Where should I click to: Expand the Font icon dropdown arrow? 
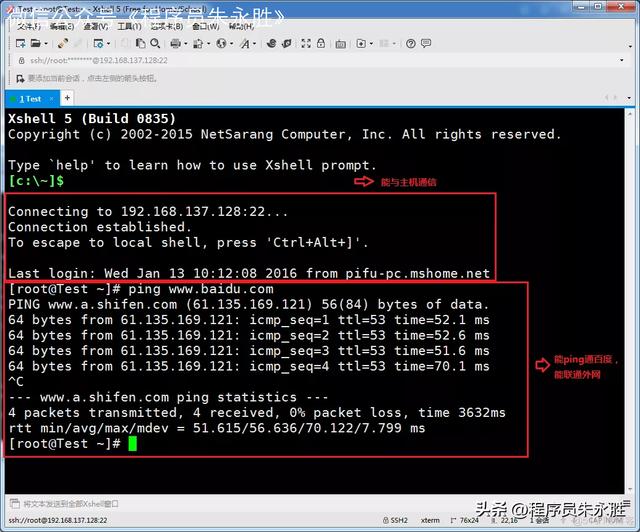click(255, 43)
